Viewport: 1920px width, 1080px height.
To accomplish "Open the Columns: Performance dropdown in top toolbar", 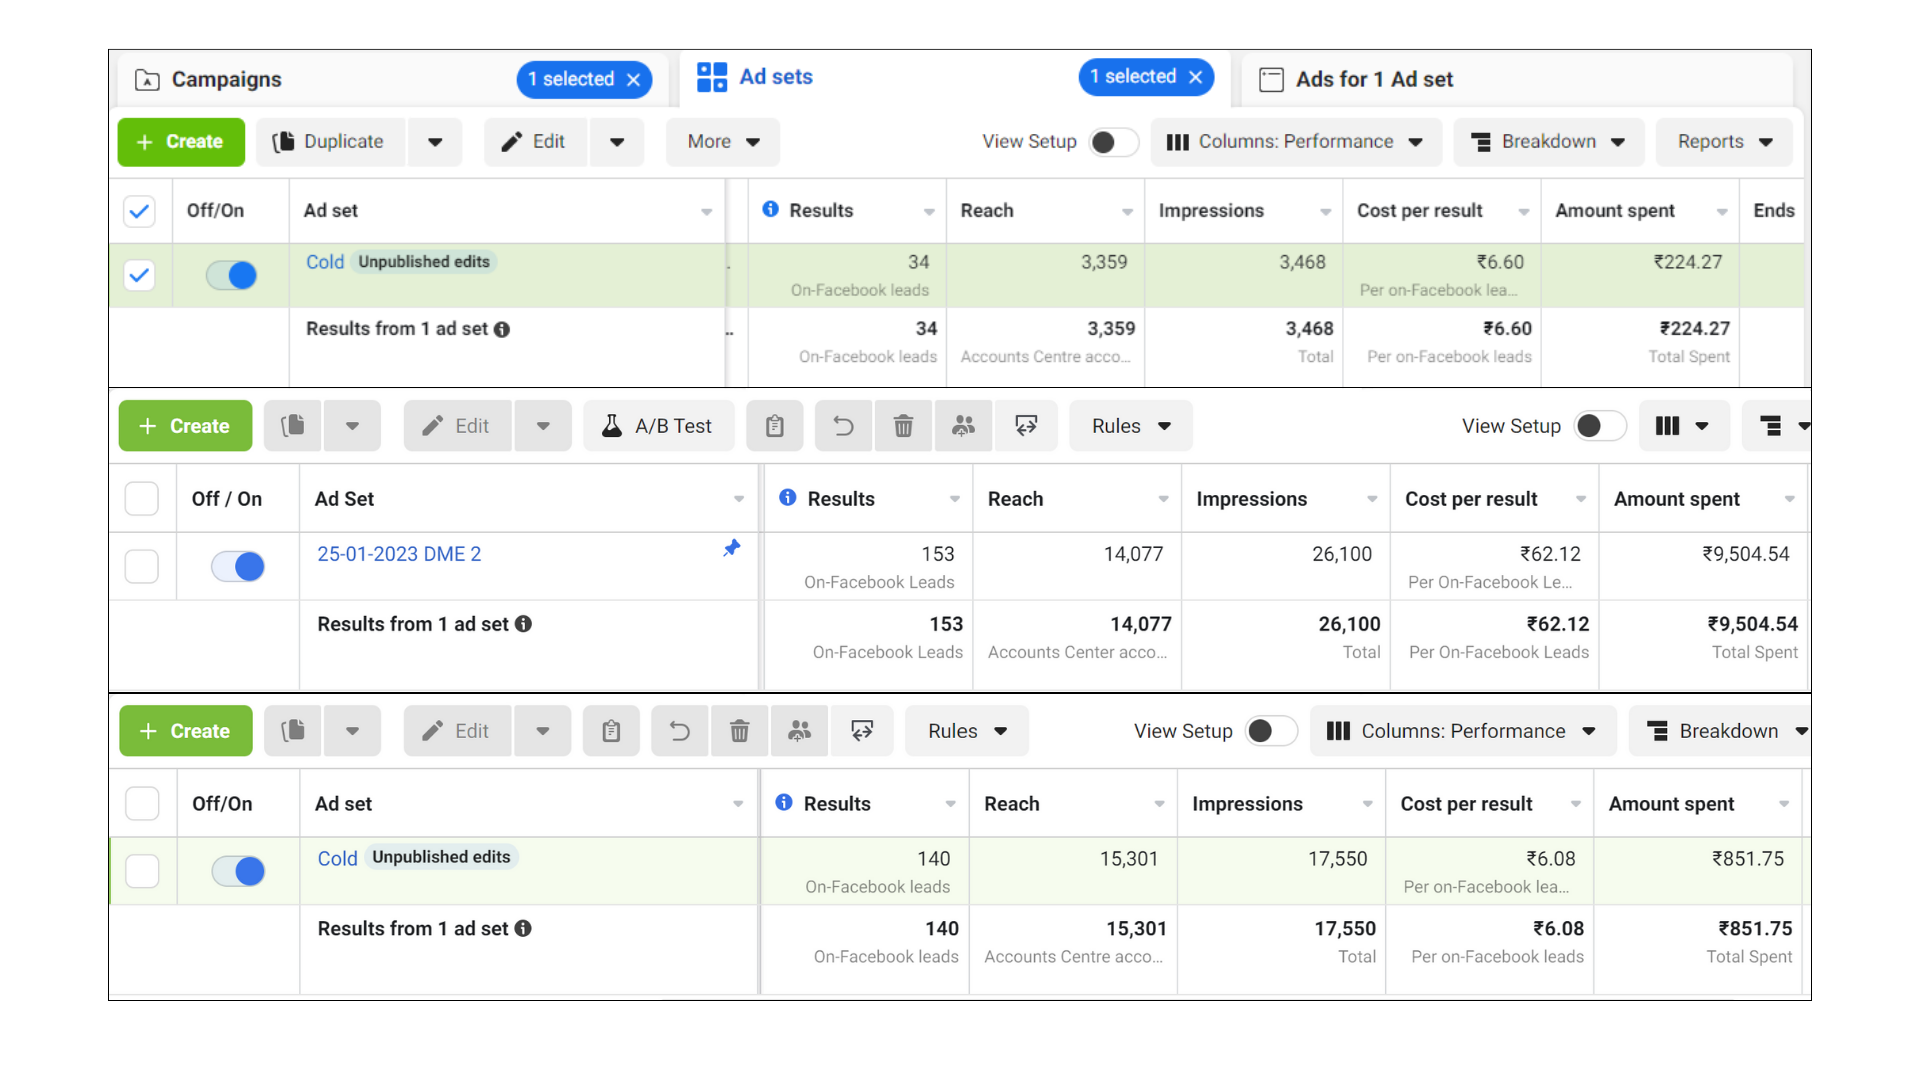I will pyautogui.click(x=1295, y=142).
